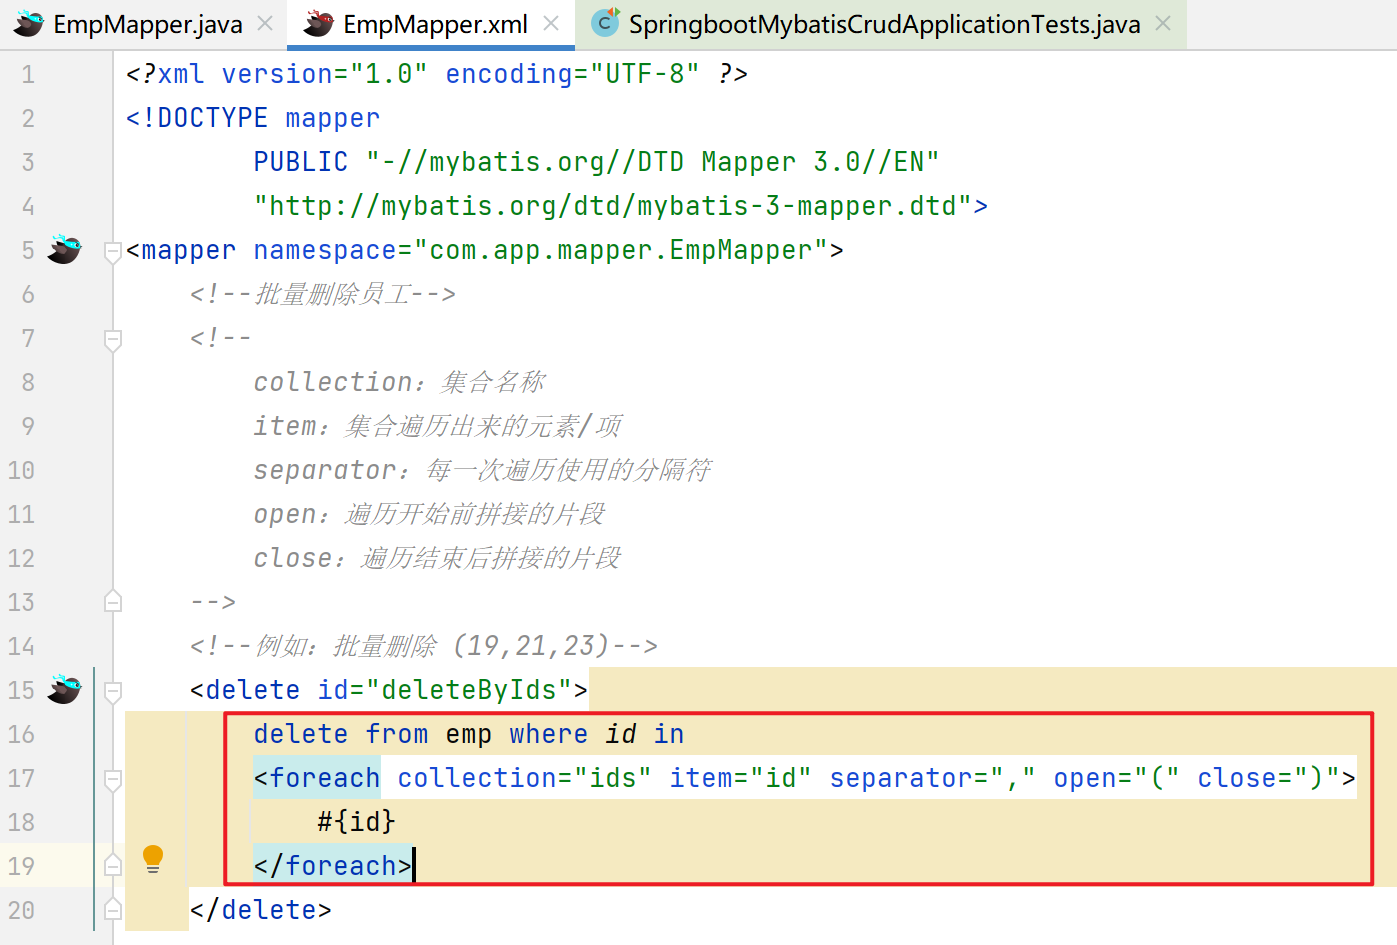Open SpringbootMybatisCrudApplicationTests.java tab
The height and width of the screenshot is (945, 1397).
[x=884, y=24]
